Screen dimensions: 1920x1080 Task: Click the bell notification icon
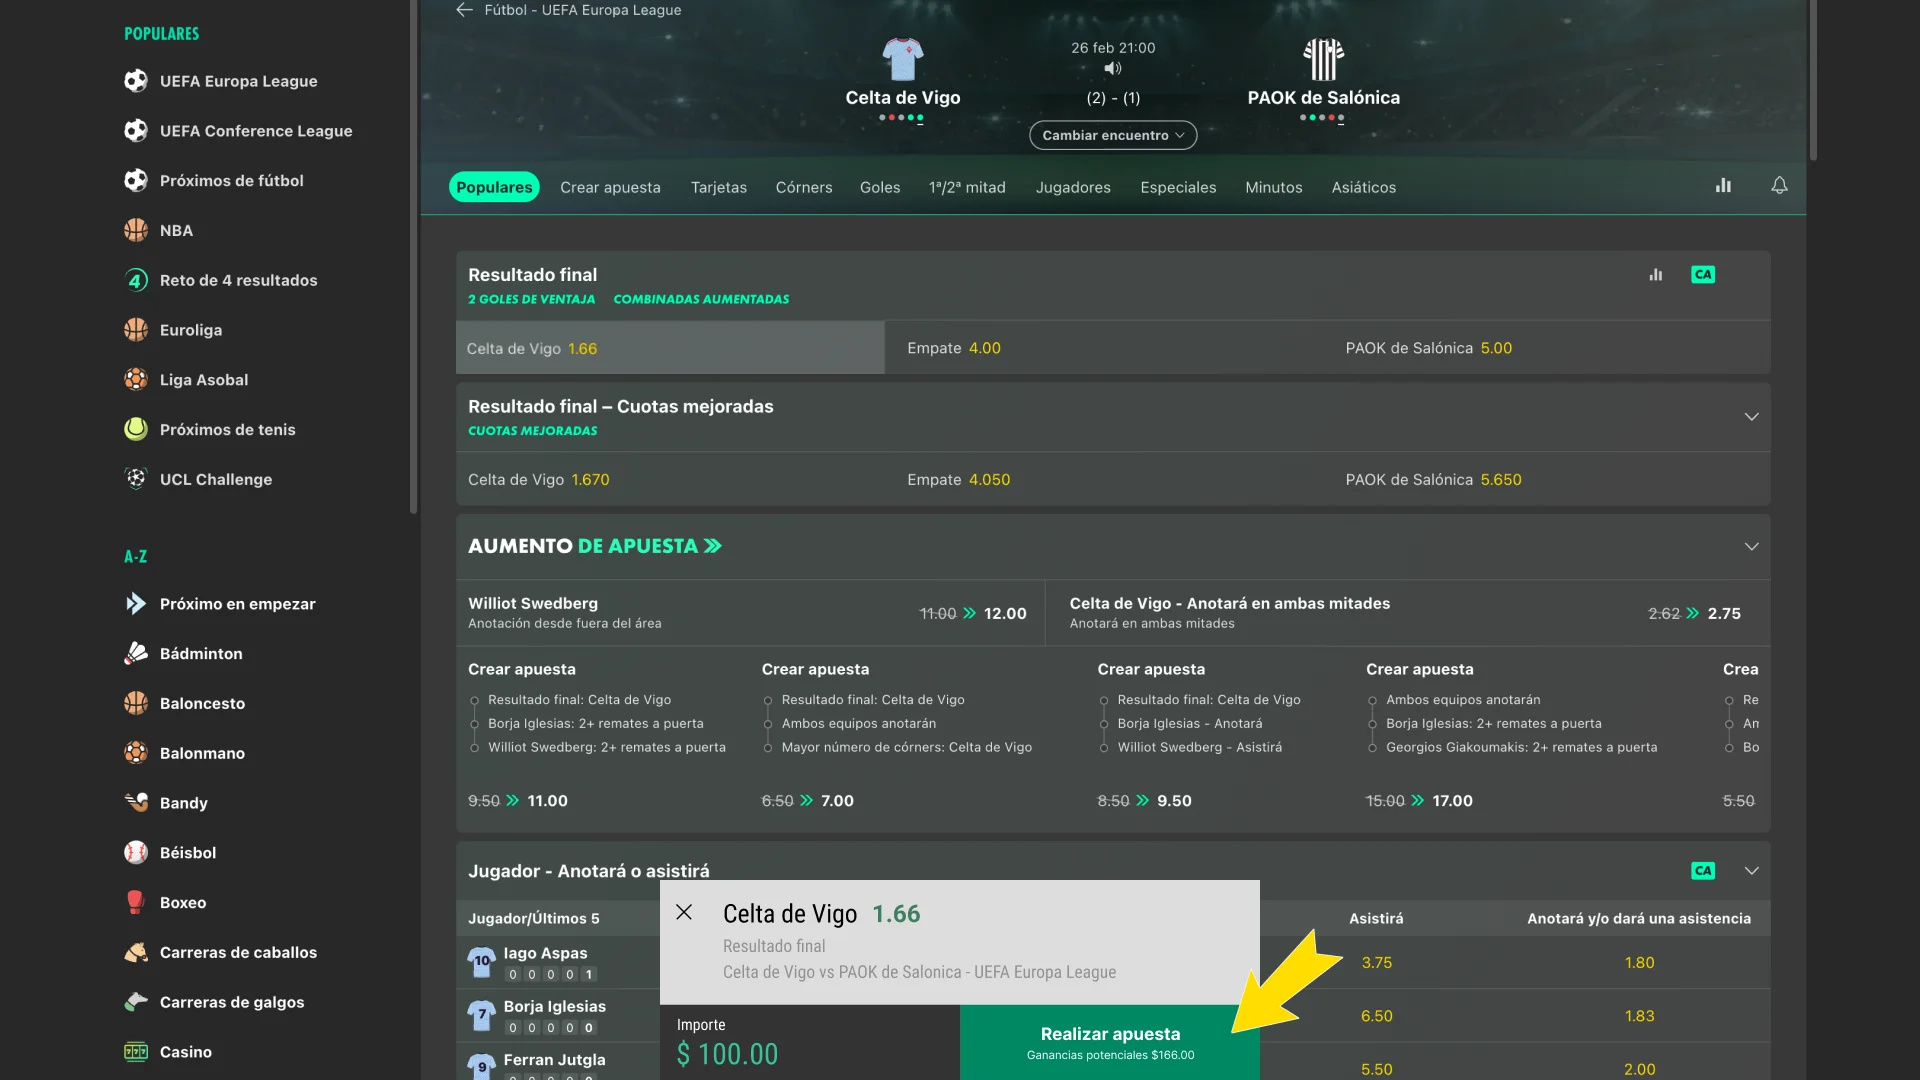point(1780,186)
